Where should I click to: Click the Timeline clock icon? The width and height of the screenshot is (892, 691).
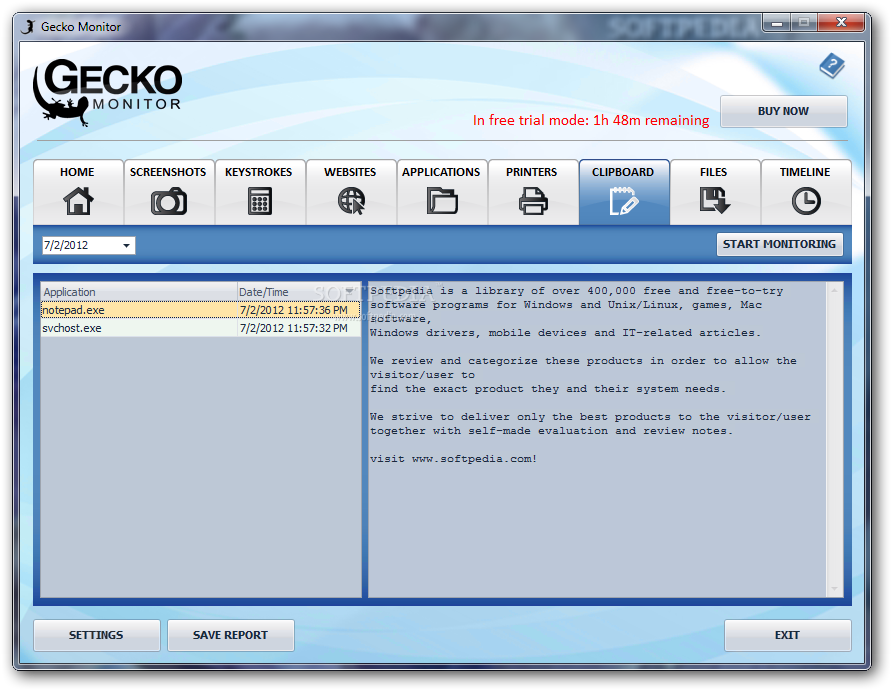806,201
